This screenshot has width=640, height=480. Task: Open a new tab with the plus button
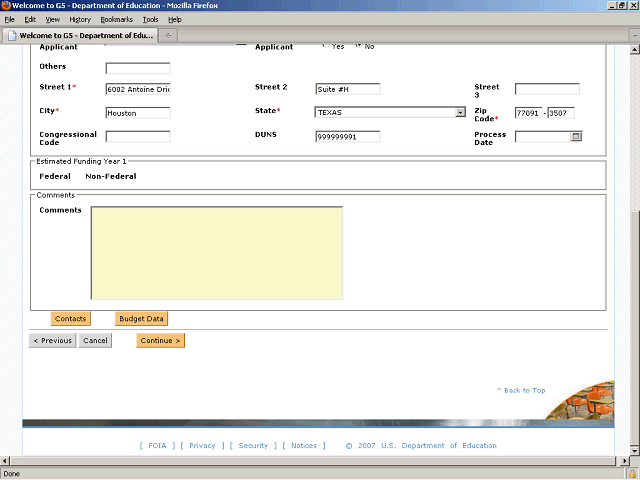[168, 36]
